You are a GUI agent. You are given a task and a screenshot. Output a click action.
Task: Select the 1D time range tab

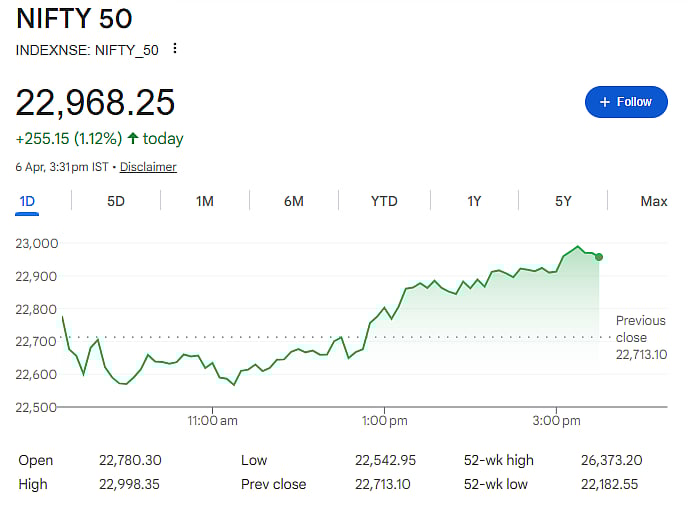[27, 201]
